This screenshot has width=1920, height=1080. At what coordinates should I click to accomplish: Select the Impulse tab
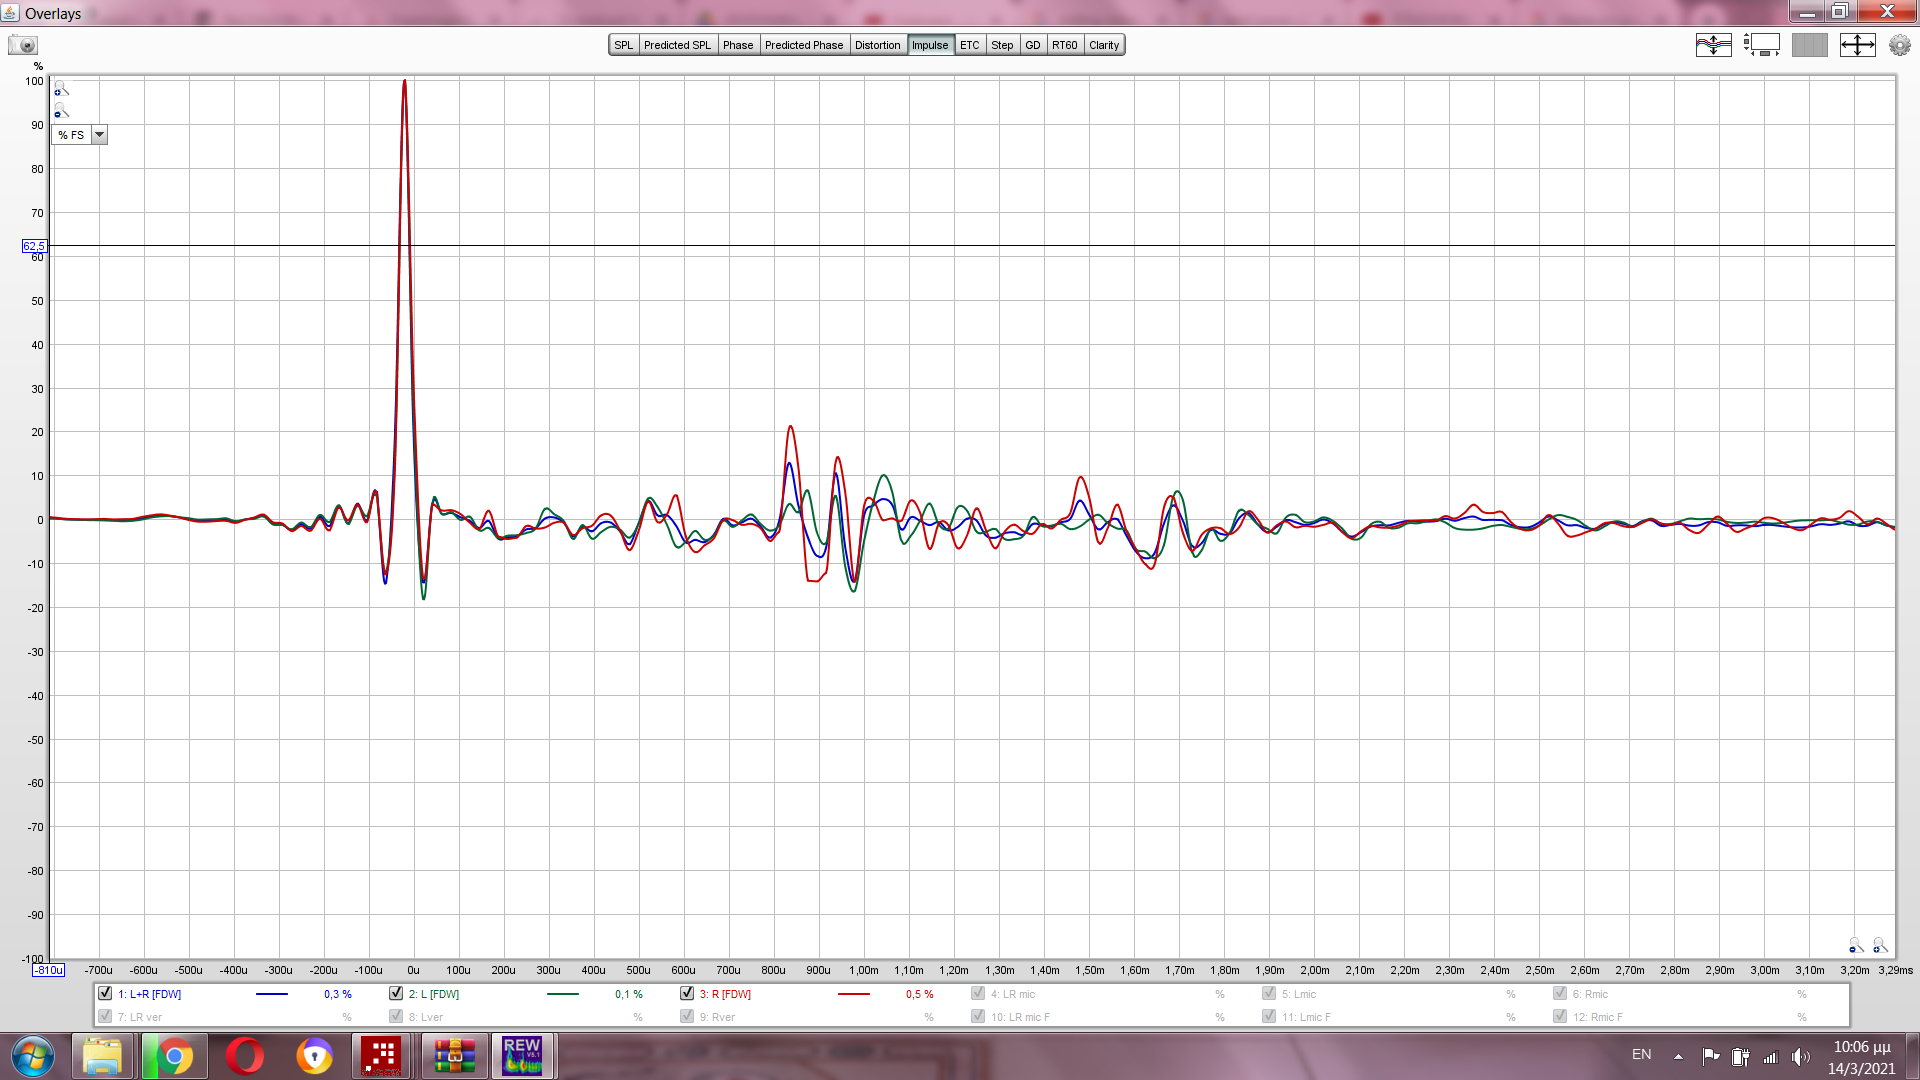pyautogui.click(x=930, y=45)
